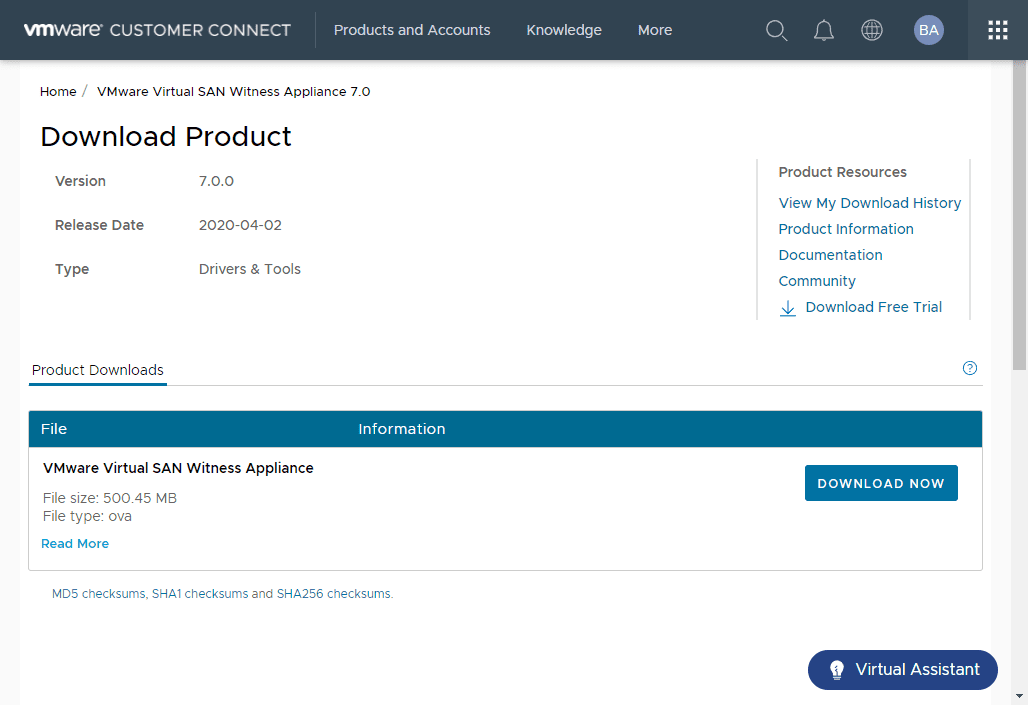Click the help question mark icon

pyautogui.click(x=970, y=368)
